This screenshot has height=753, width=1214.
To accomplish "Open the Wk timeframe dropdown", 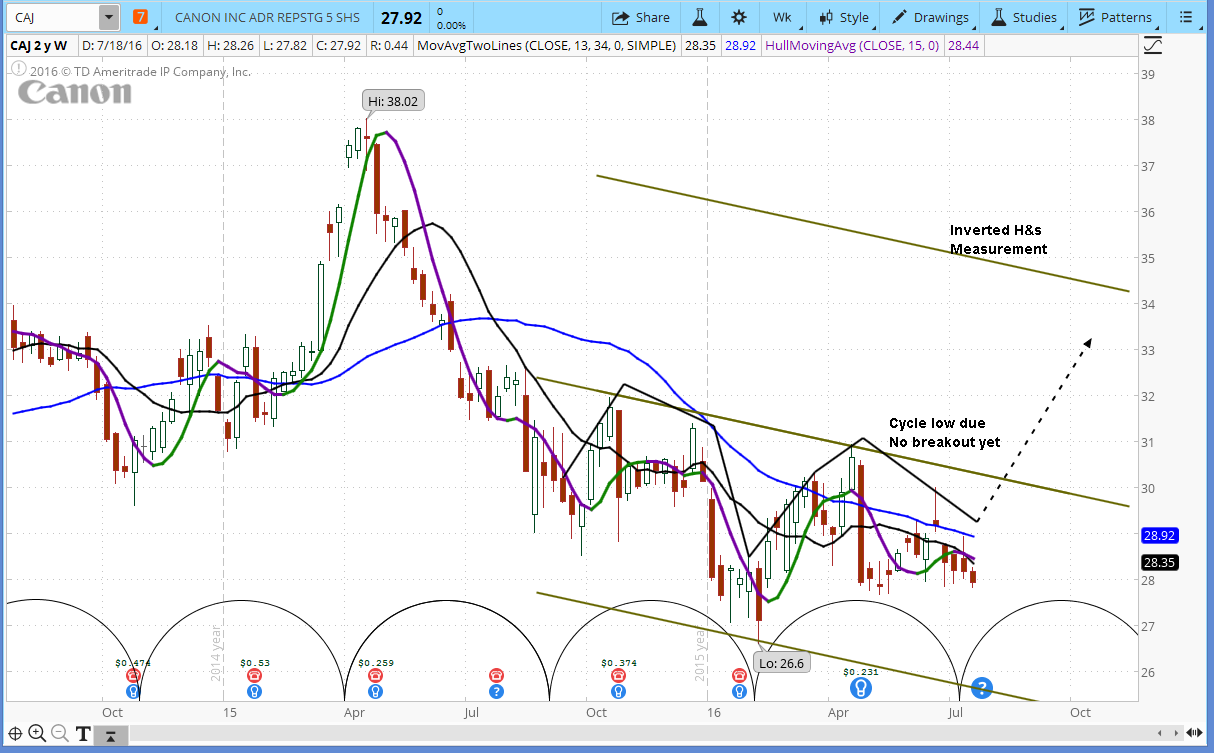I will (781, 17).
